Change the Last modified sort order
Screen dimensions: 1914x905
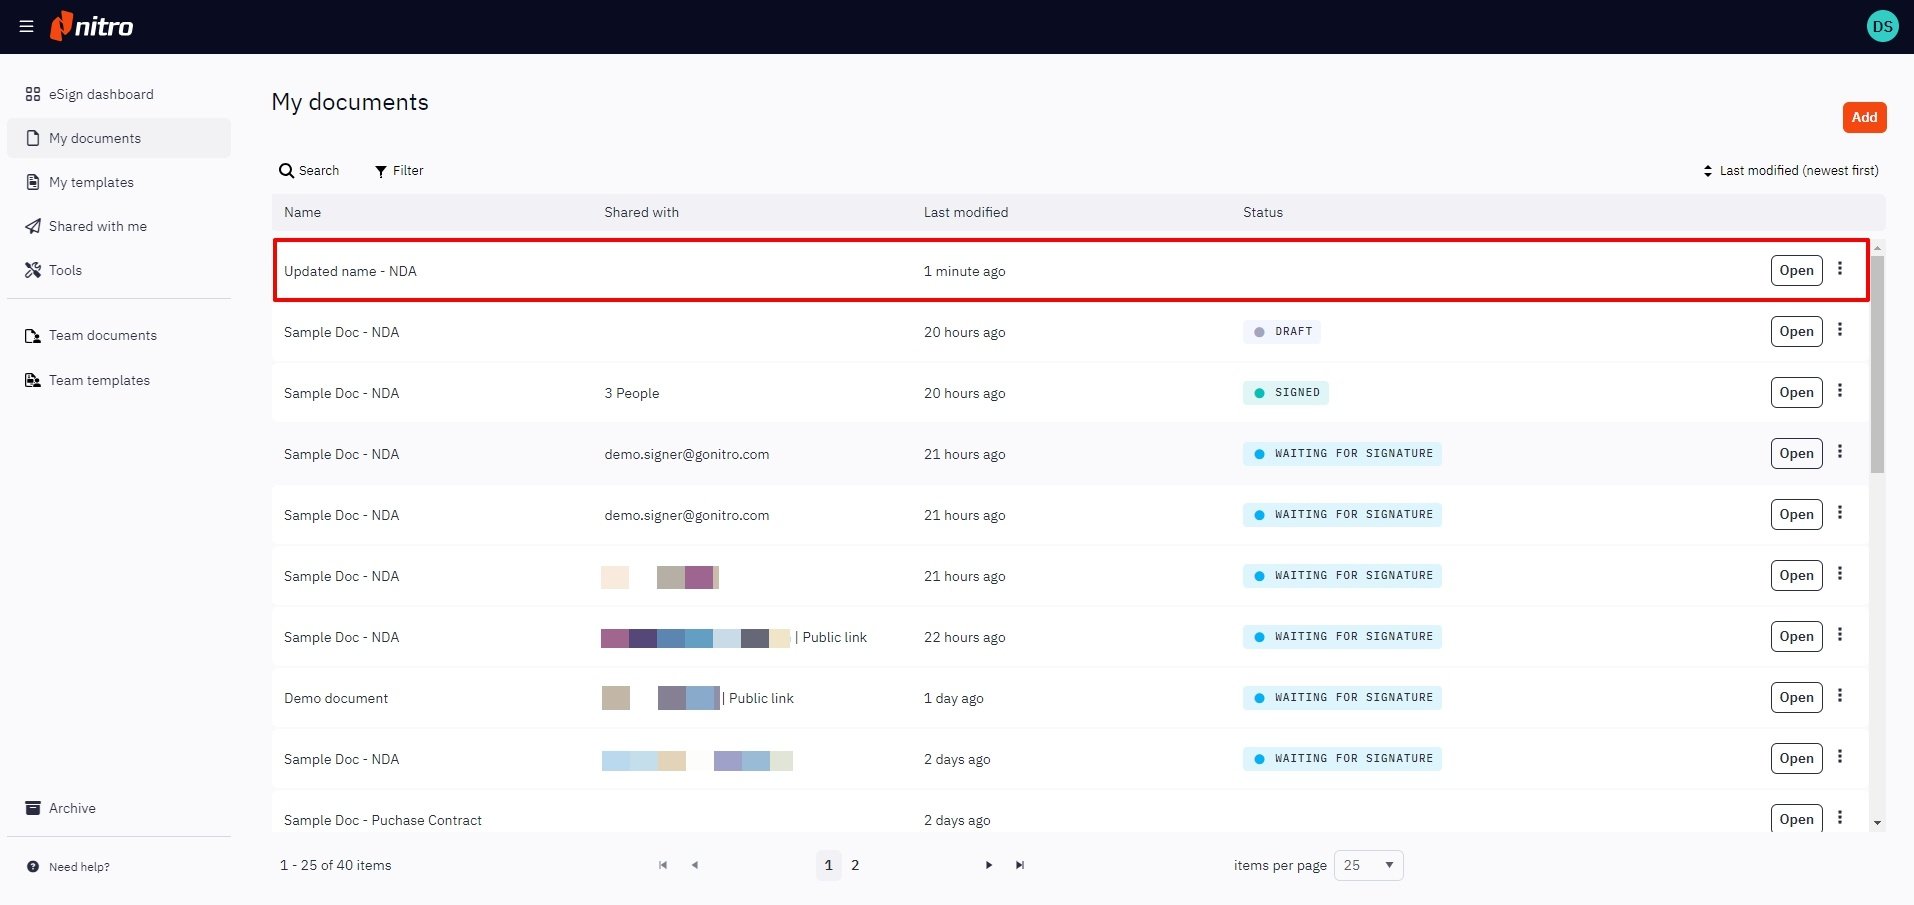click(x=1790, y=171)
